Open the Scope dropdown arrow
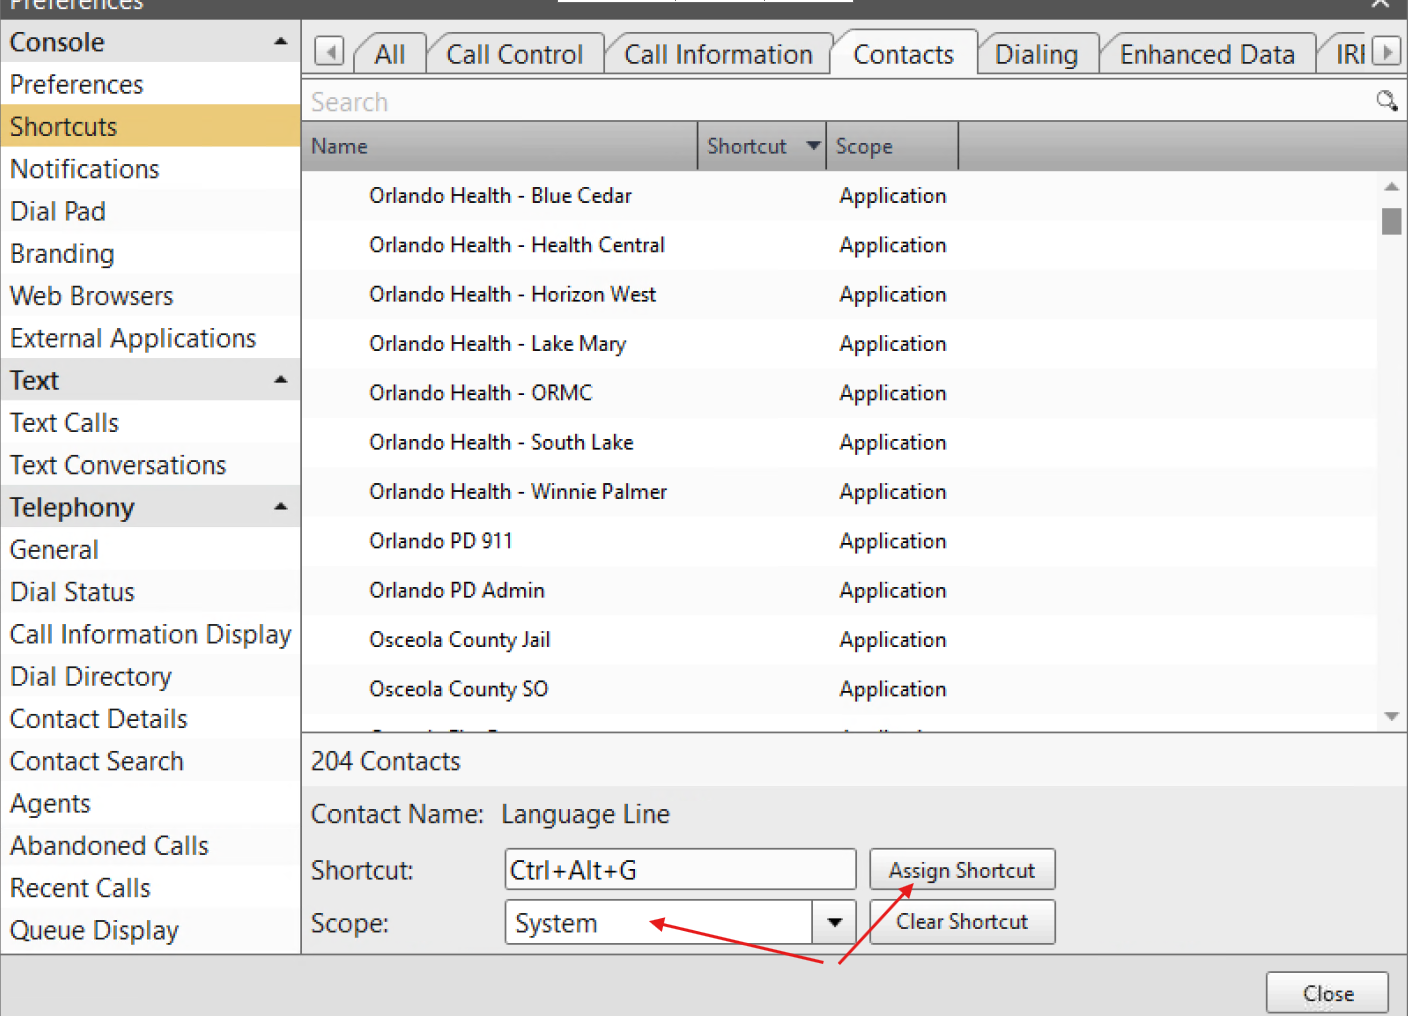 [x=834, y=922]
